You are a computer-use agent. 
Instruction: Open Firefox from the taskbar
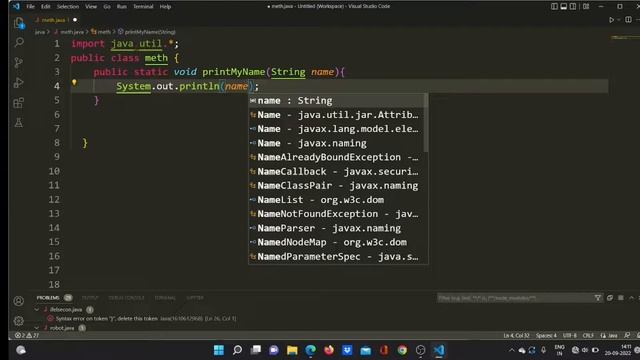tap(329, 350)
